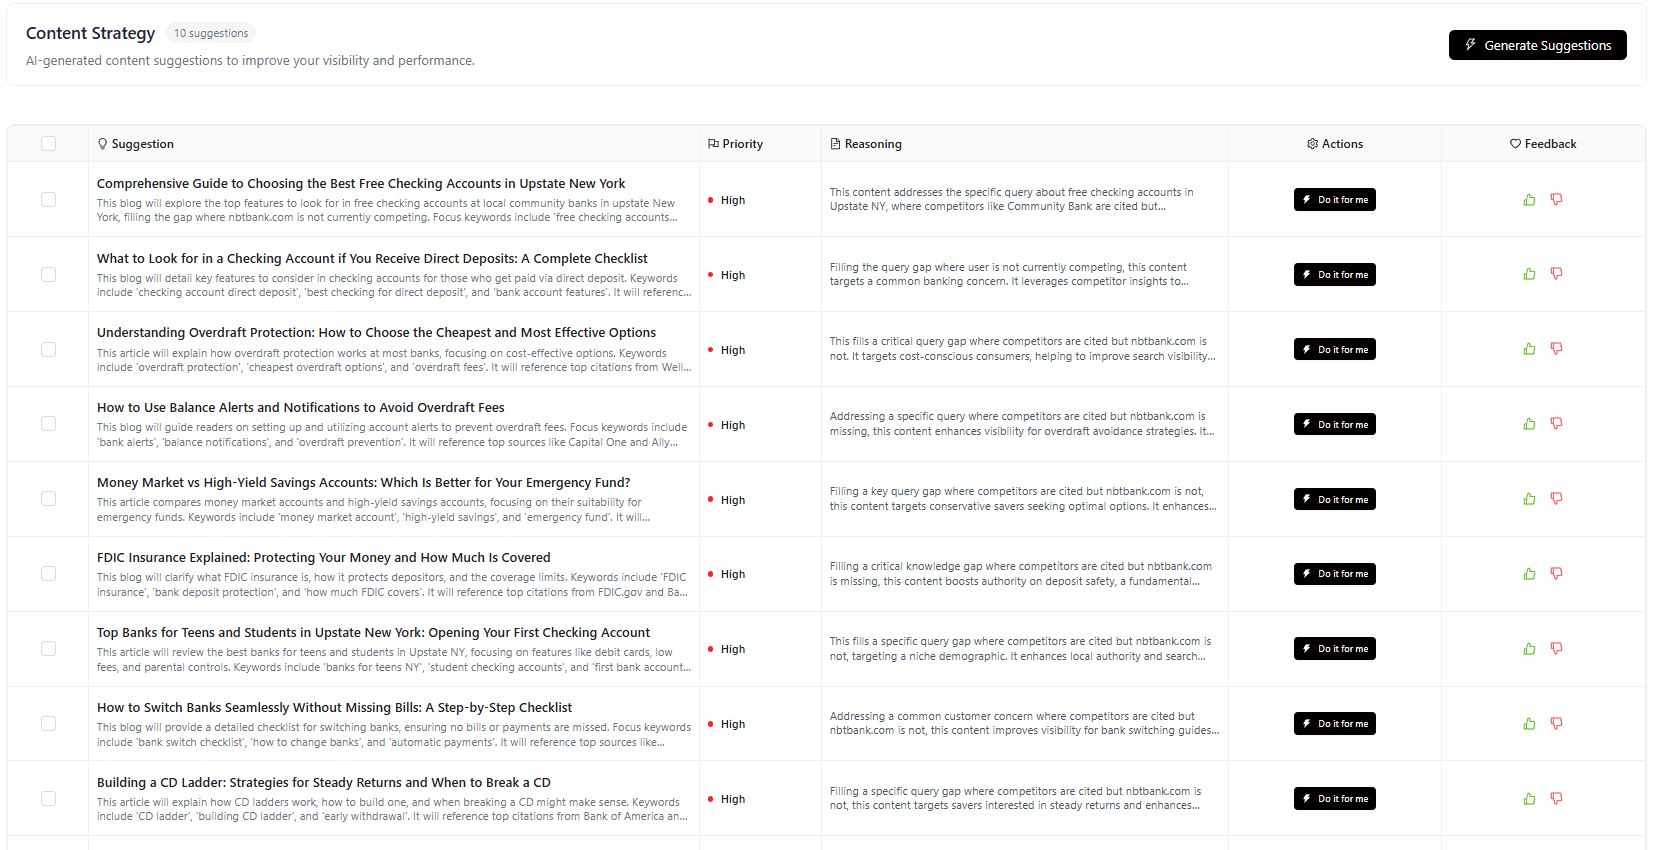Click the Feedback column header
The width and height of the screenshot is (1658, 850).
(x=1543, y=144)
